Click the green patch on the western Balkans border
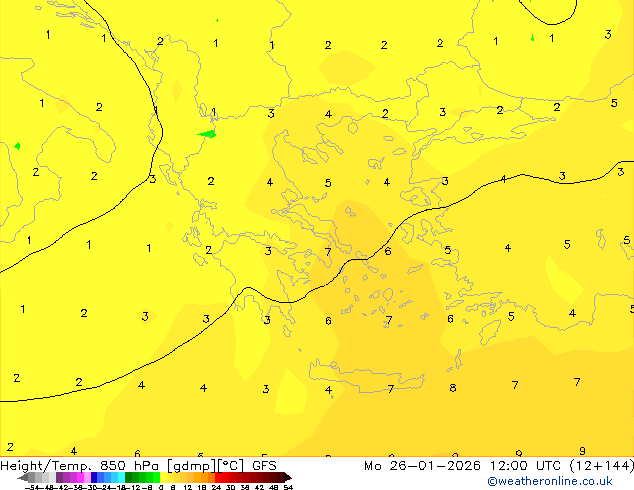 click(207, 134)
